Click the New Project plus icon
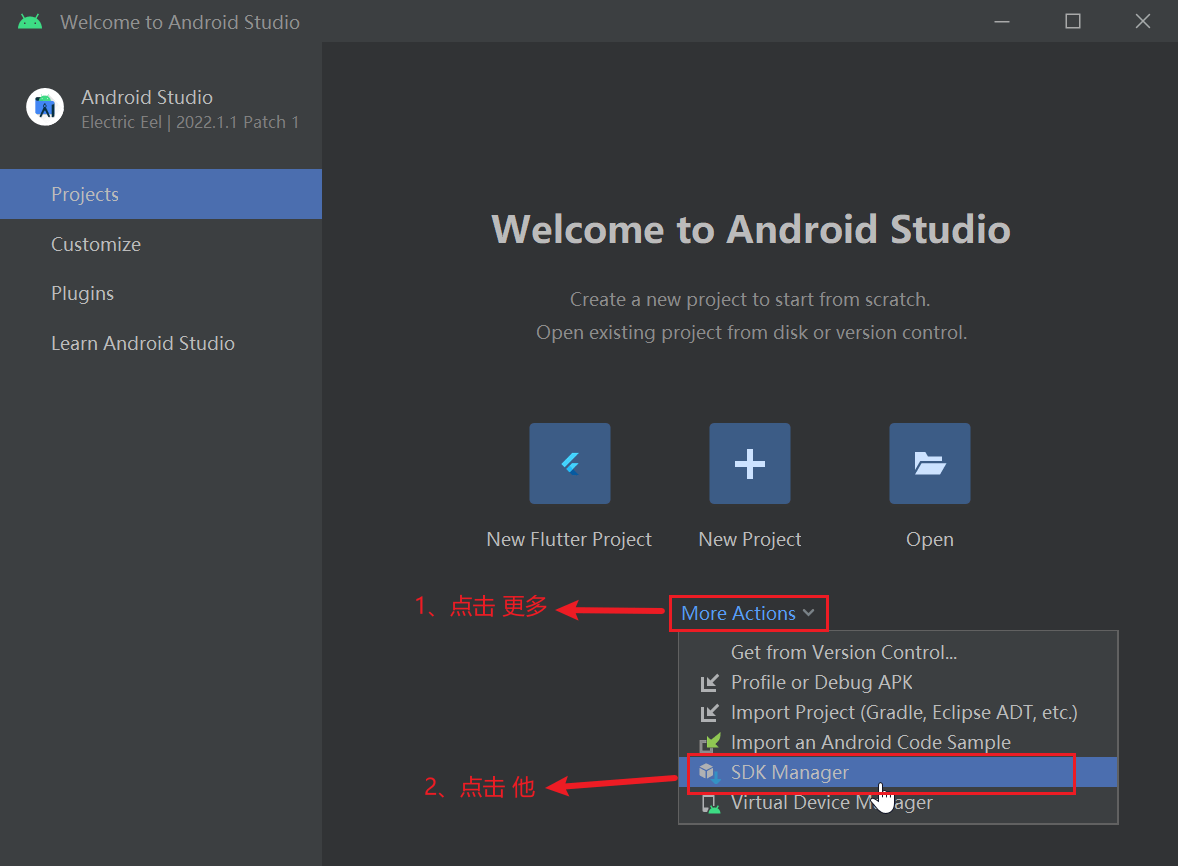Screen dimensions: 1178x866 750,463
